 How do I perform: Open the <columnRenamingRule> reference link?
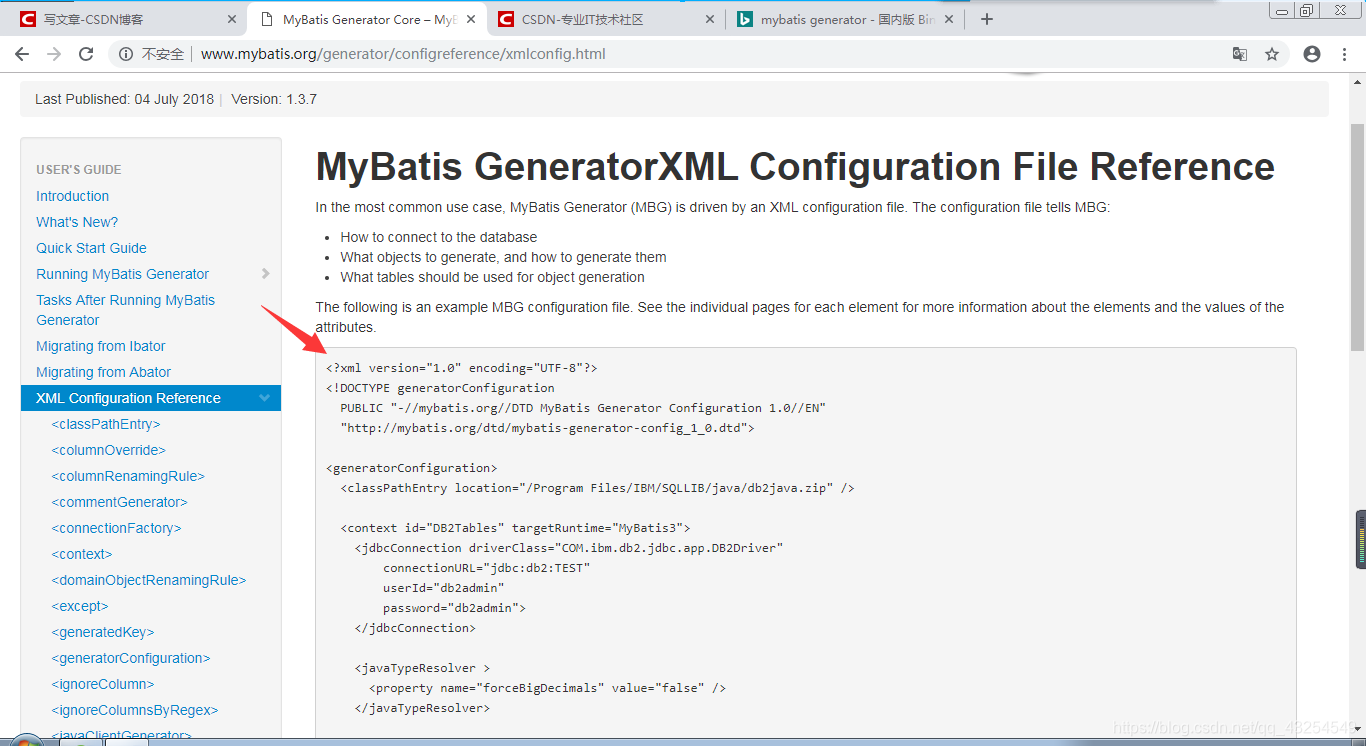(x=128, y=476)
